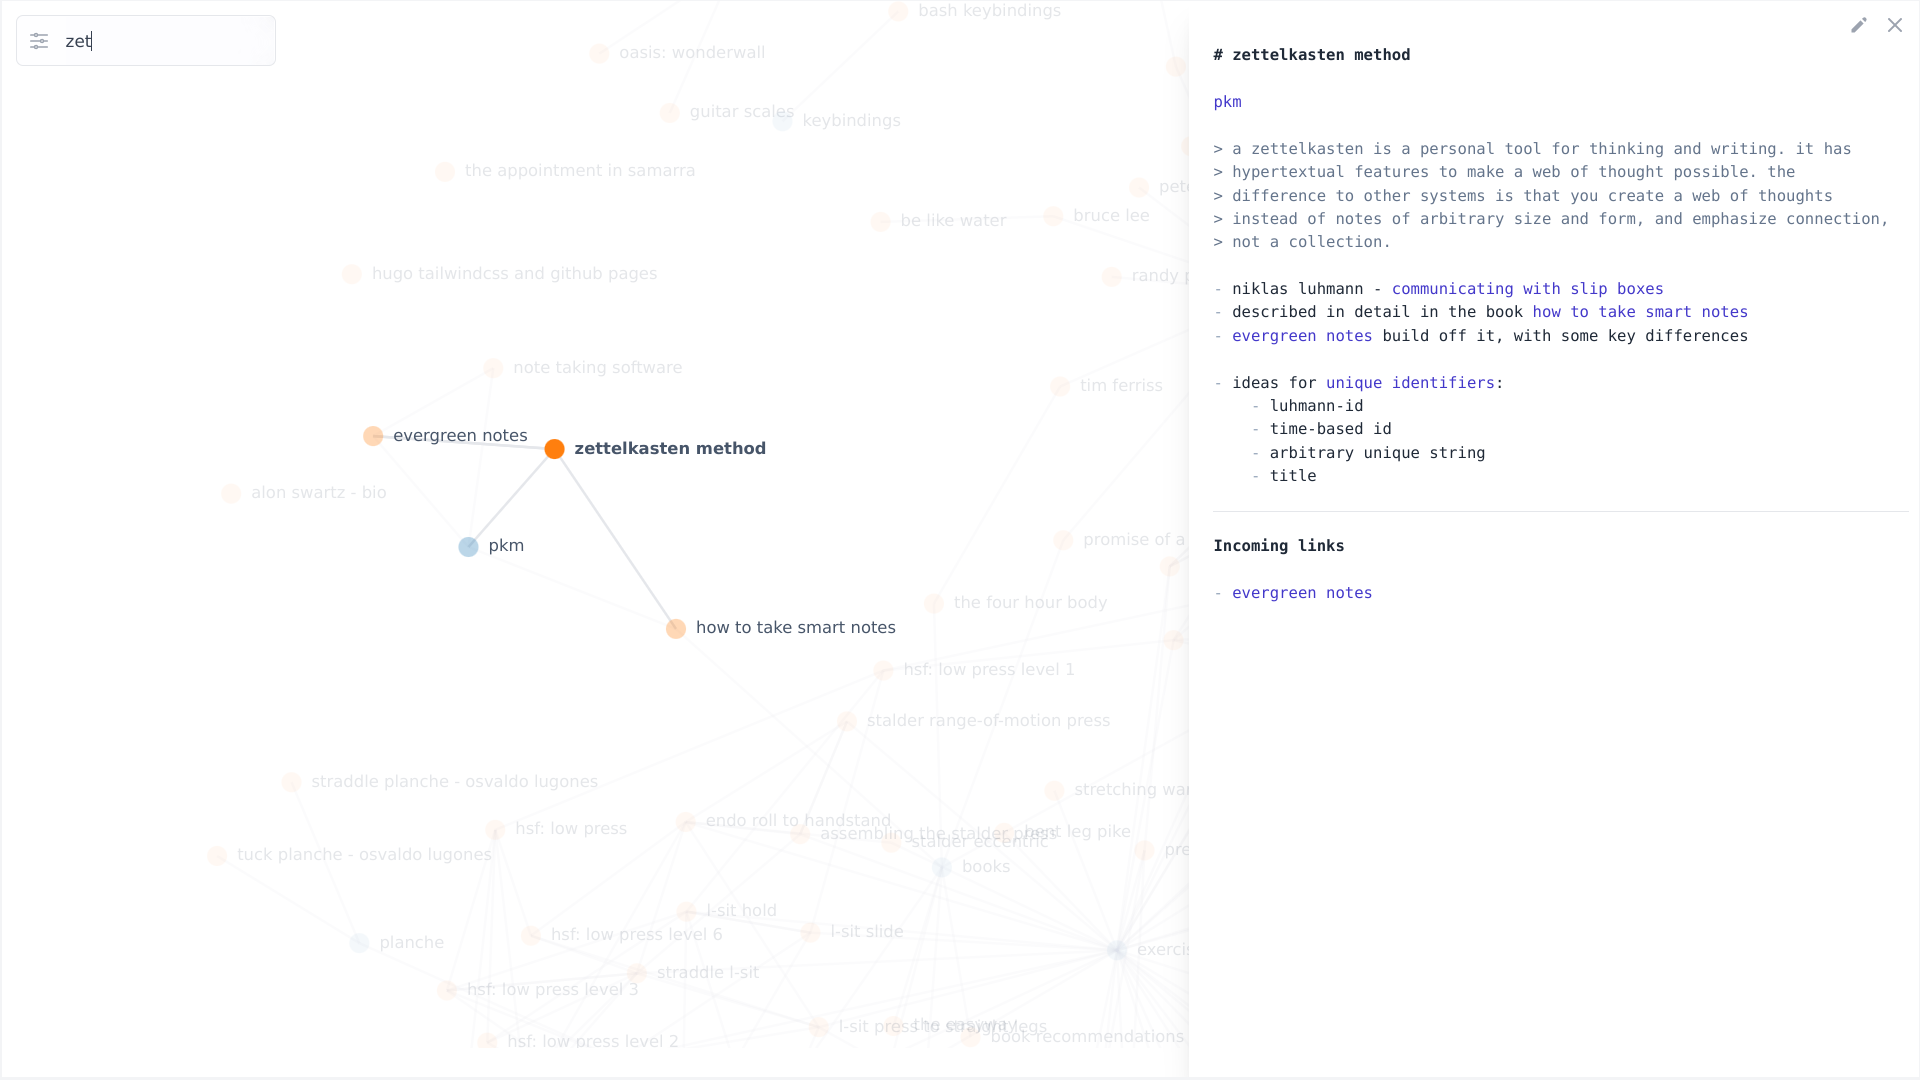Focus the search field containing zet

click(160, 41)
